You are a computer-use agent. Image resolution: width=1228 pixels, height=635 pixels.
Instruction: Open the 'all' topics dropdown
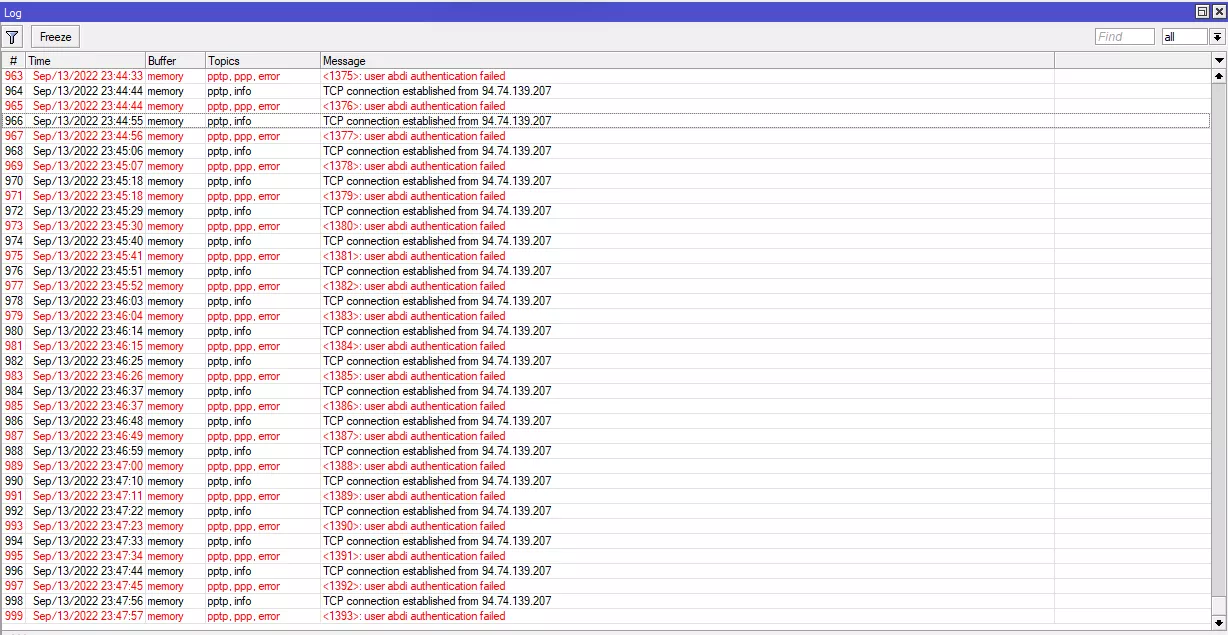pos(1185,37)
